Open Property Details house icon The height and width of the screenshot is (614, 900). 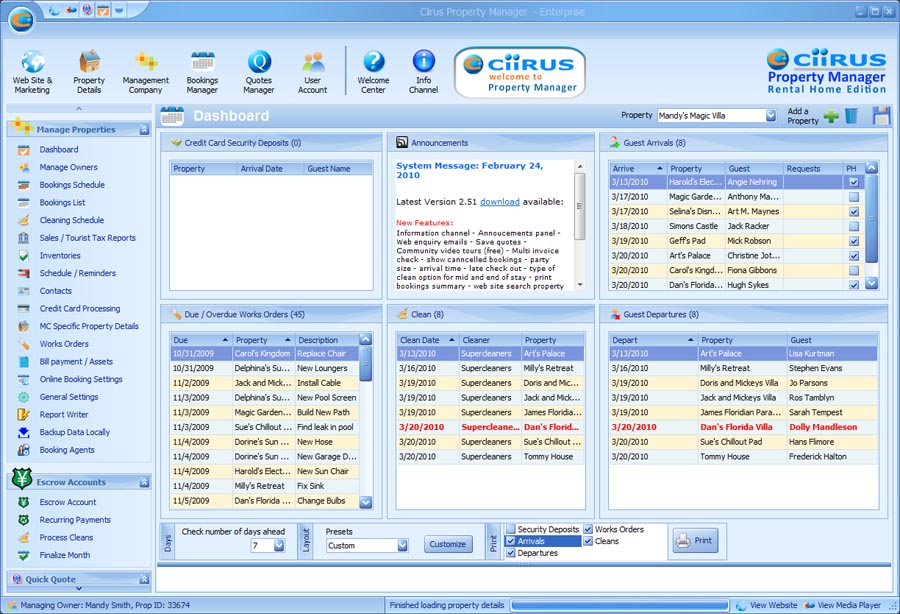89,61
